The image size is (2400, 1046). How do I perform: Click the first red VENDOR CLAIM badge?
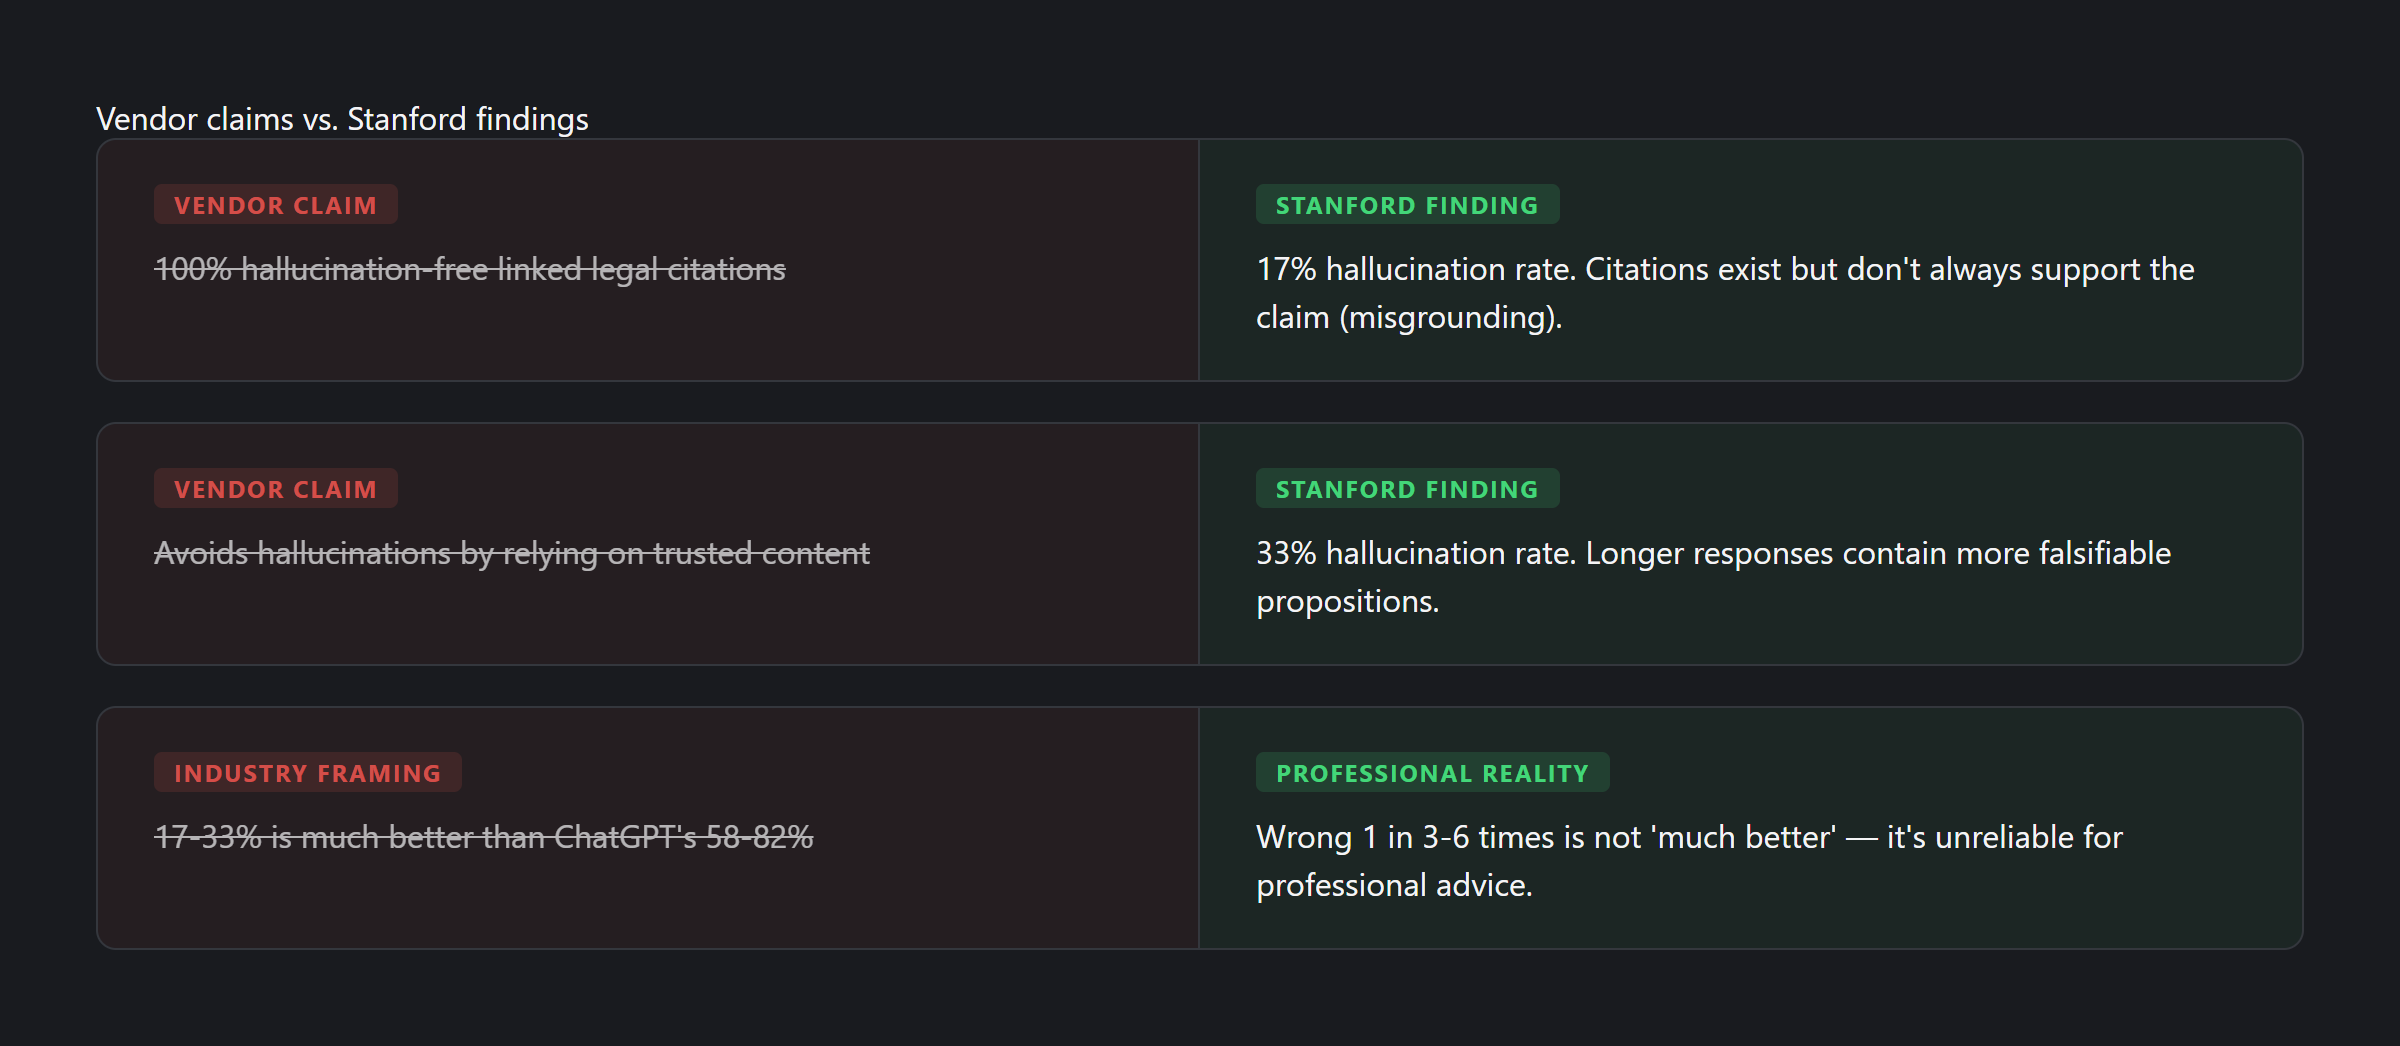(275, 205)
